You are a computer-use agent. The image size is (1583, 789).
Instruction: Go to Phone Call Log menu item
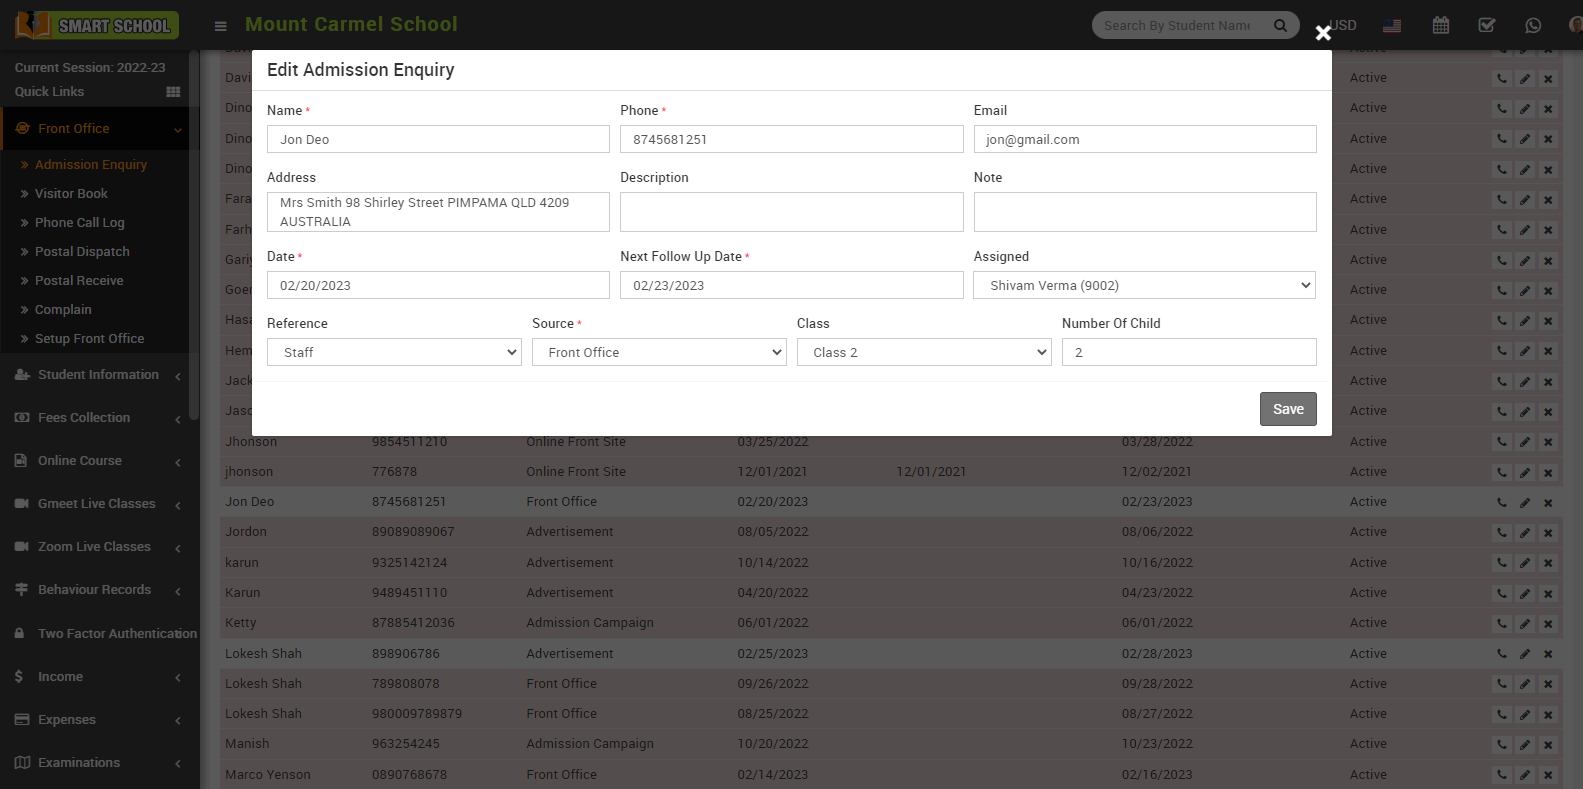tap(79, 223)
